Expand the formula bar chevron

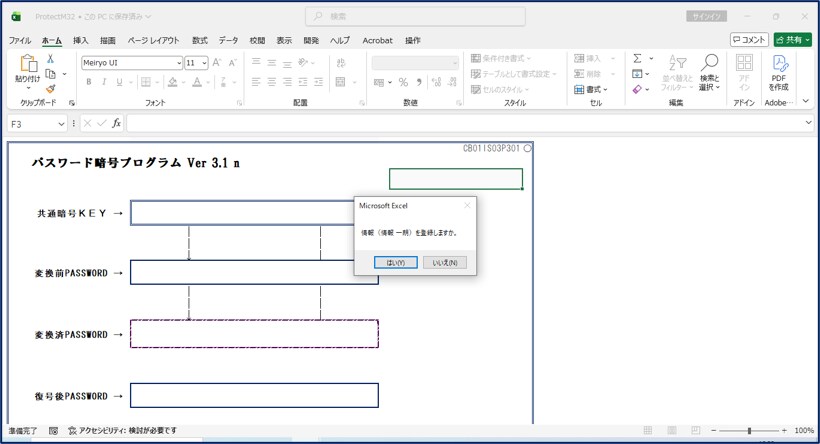pos(808,123)
